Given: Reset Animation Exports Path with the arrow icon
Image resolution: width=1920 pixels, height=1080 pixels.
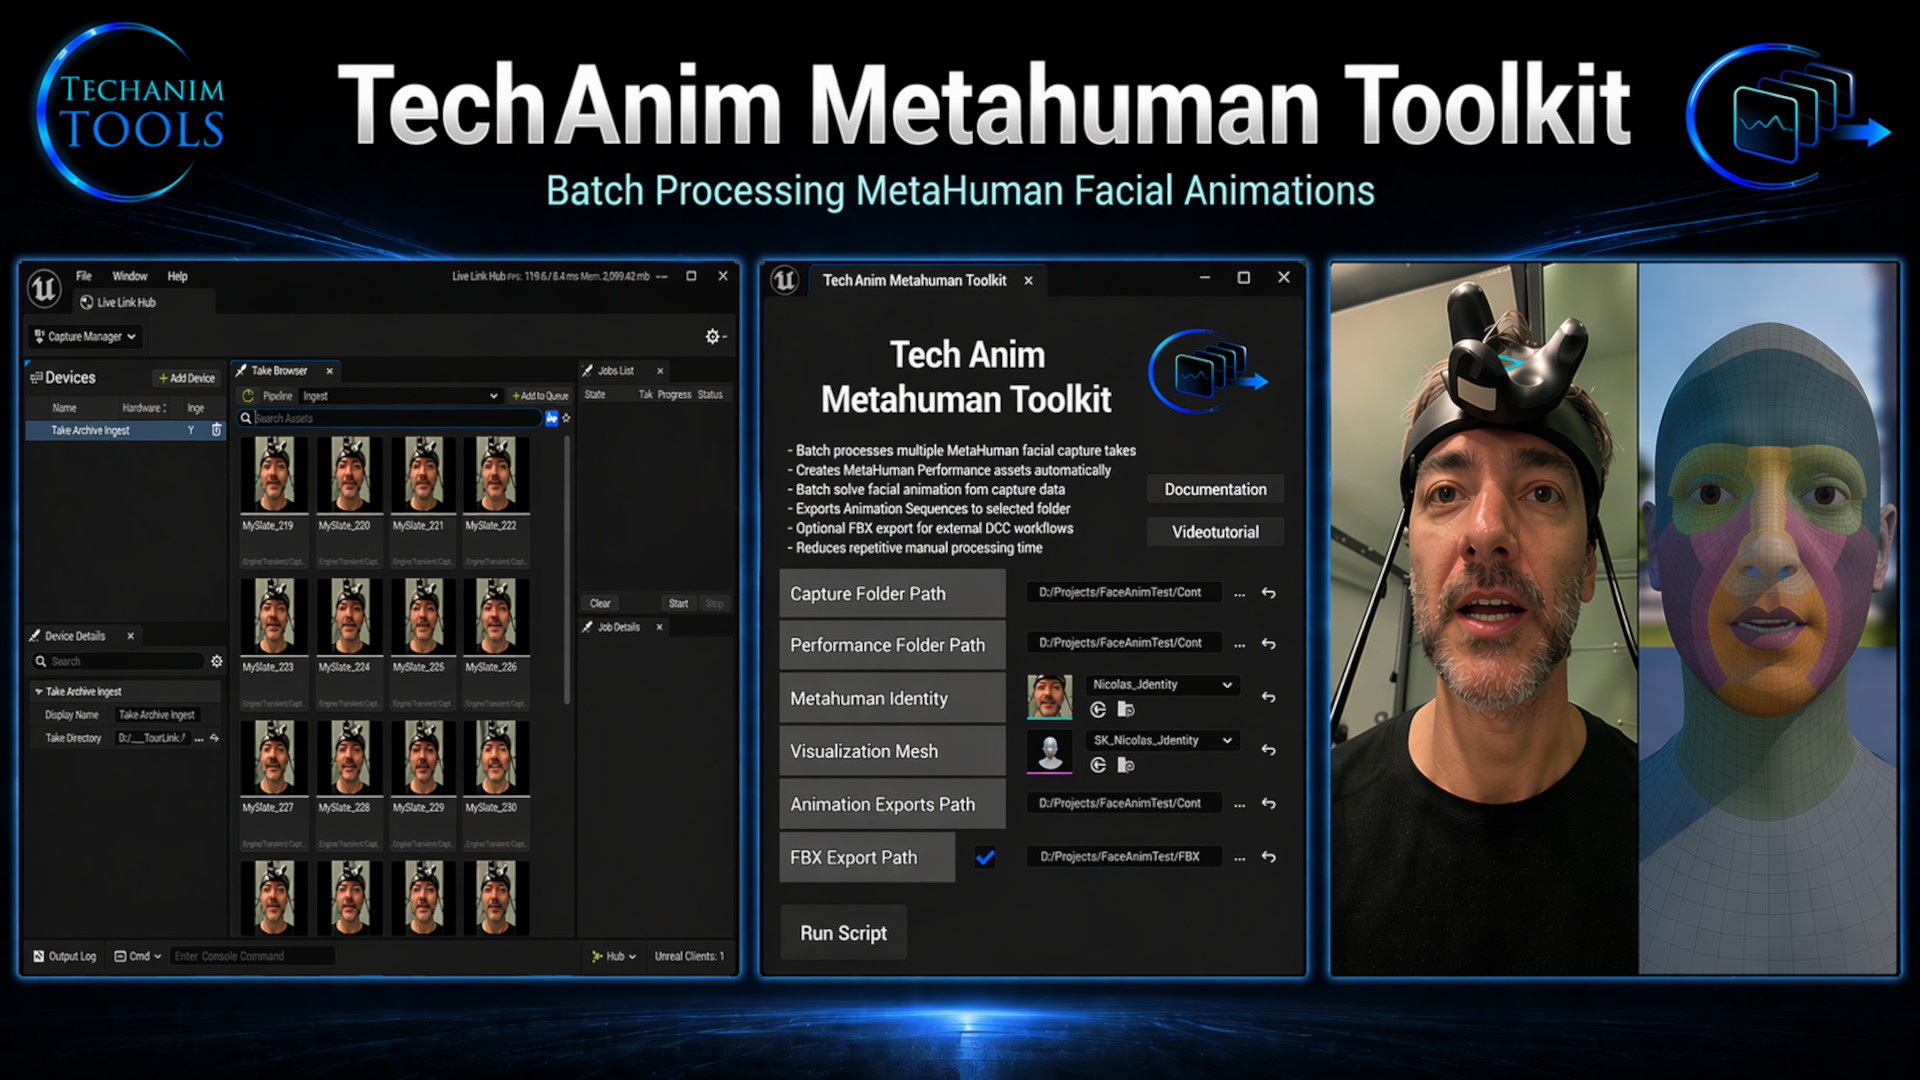Looking at the screenshot, I should [1268, 804].
